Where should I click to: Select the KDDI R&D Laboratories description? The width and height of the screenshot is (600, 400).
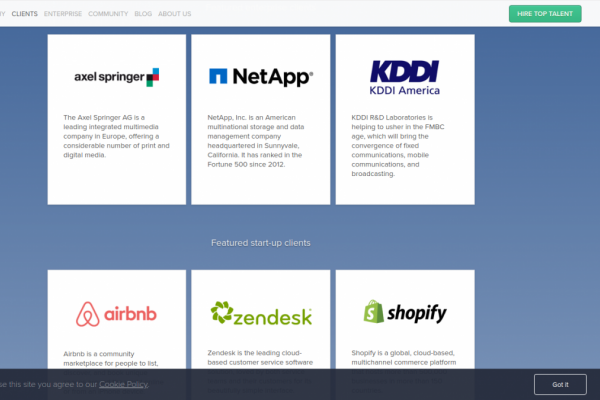tap(398, 145)
